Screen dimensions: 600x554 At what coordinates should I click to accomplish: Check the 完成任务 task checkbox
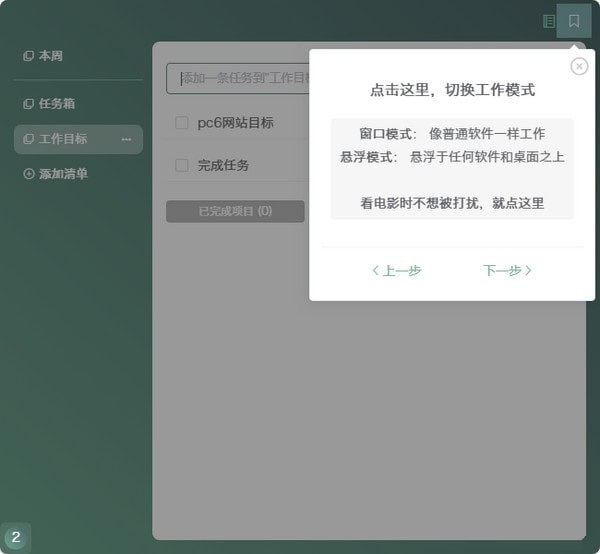pos(181,165)
